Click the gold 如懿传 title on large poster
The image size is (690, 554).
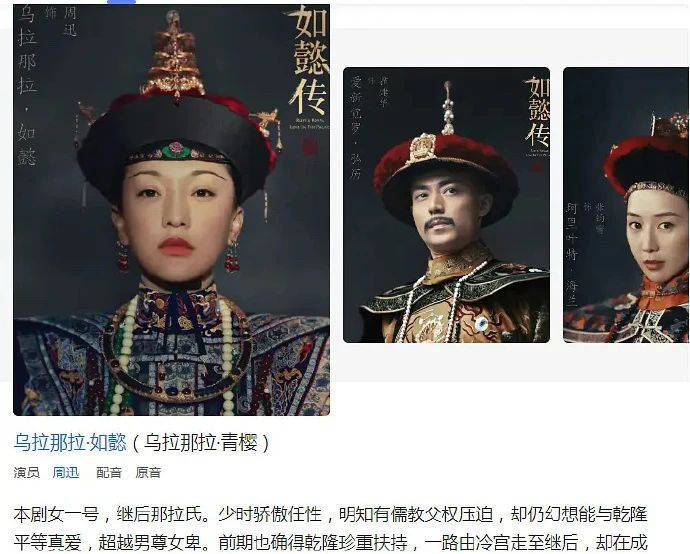coord(308,61)
